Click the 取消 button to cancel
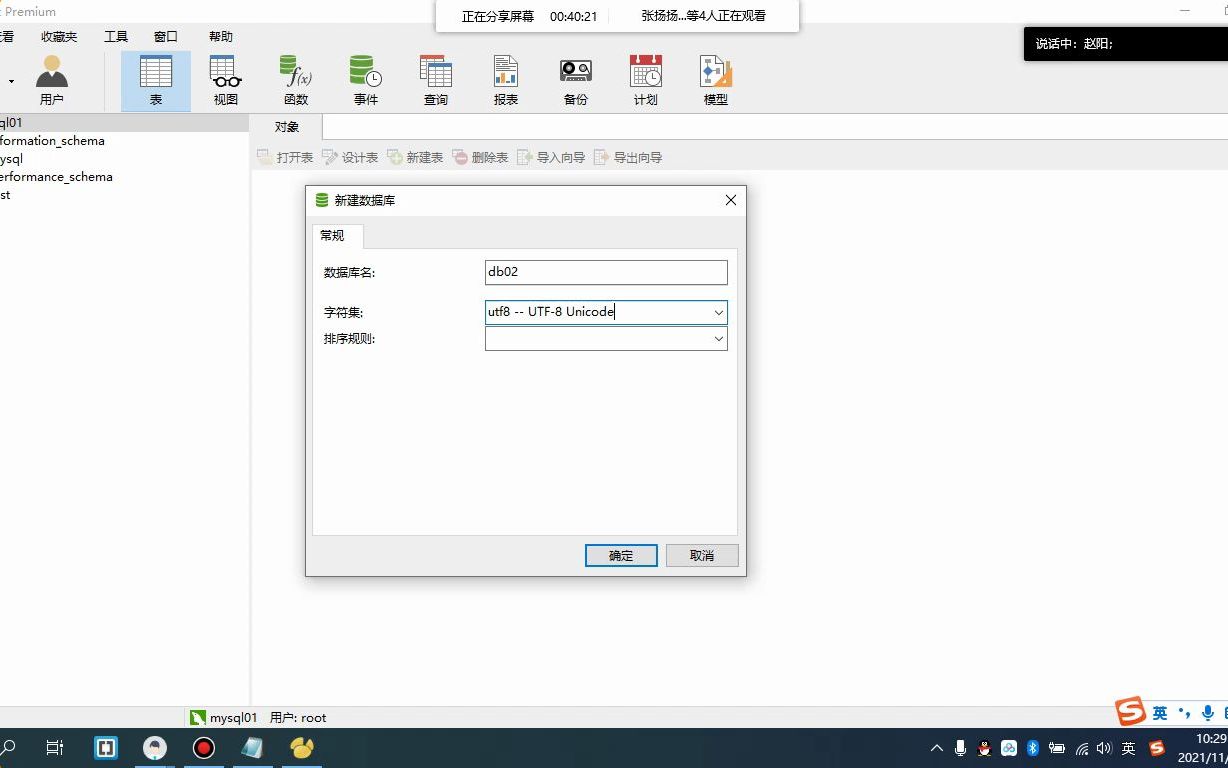Viewport: 1228px width, 768px height. point(702,555)
